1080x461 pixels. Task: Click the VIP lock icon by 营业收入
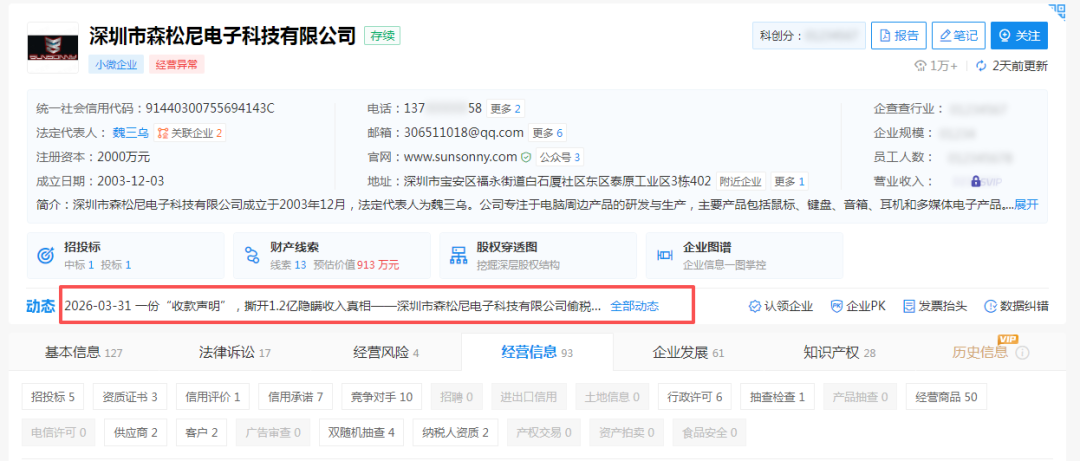975,182
